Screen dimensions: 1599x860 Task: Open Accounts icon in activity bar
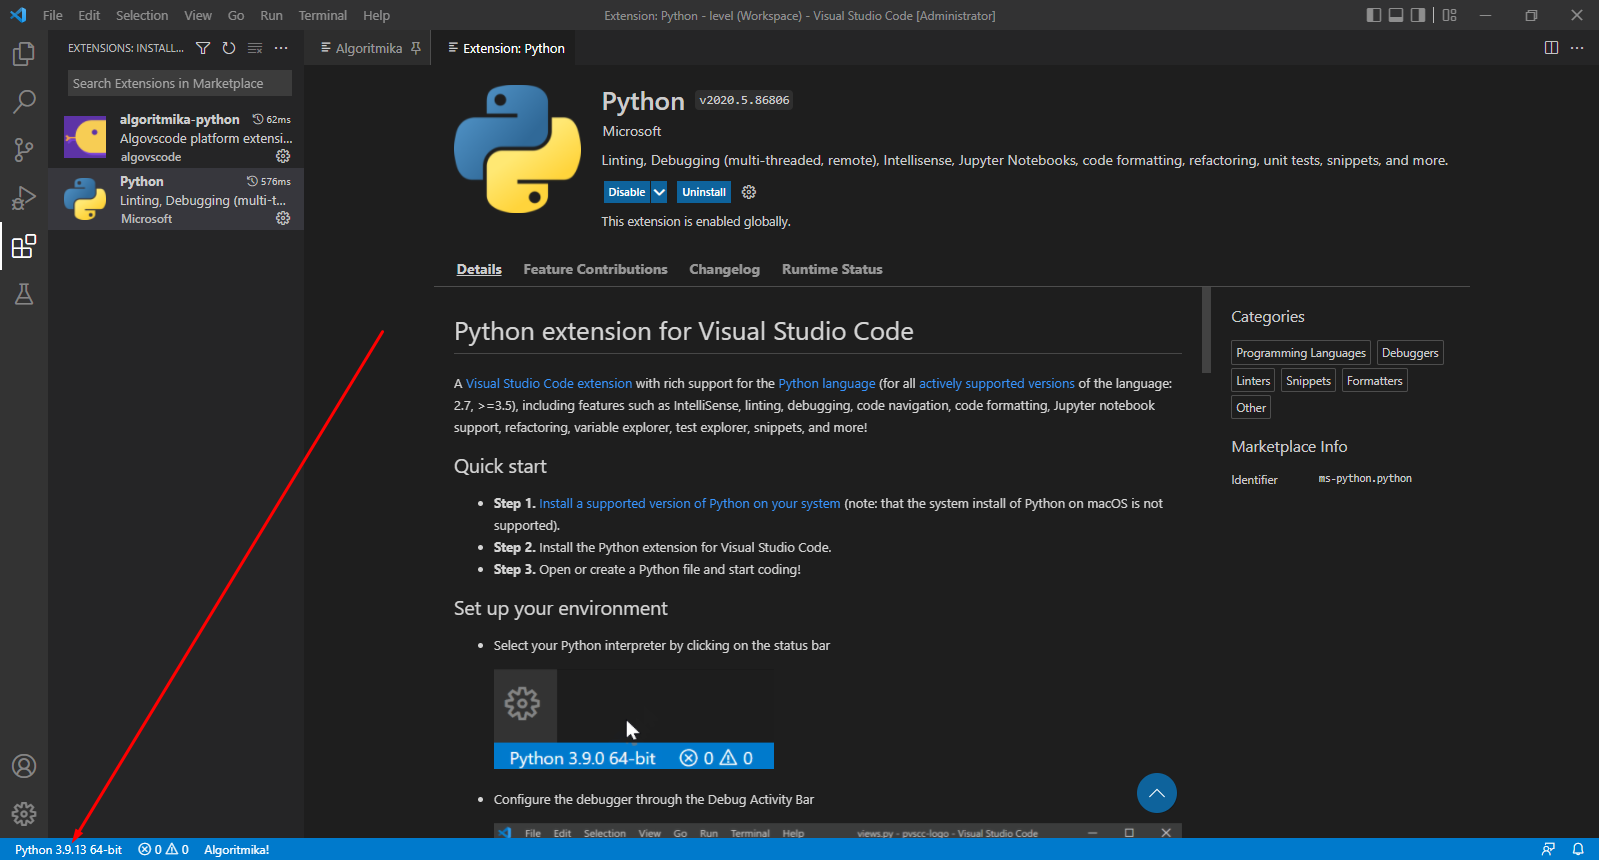coord(24,766)
